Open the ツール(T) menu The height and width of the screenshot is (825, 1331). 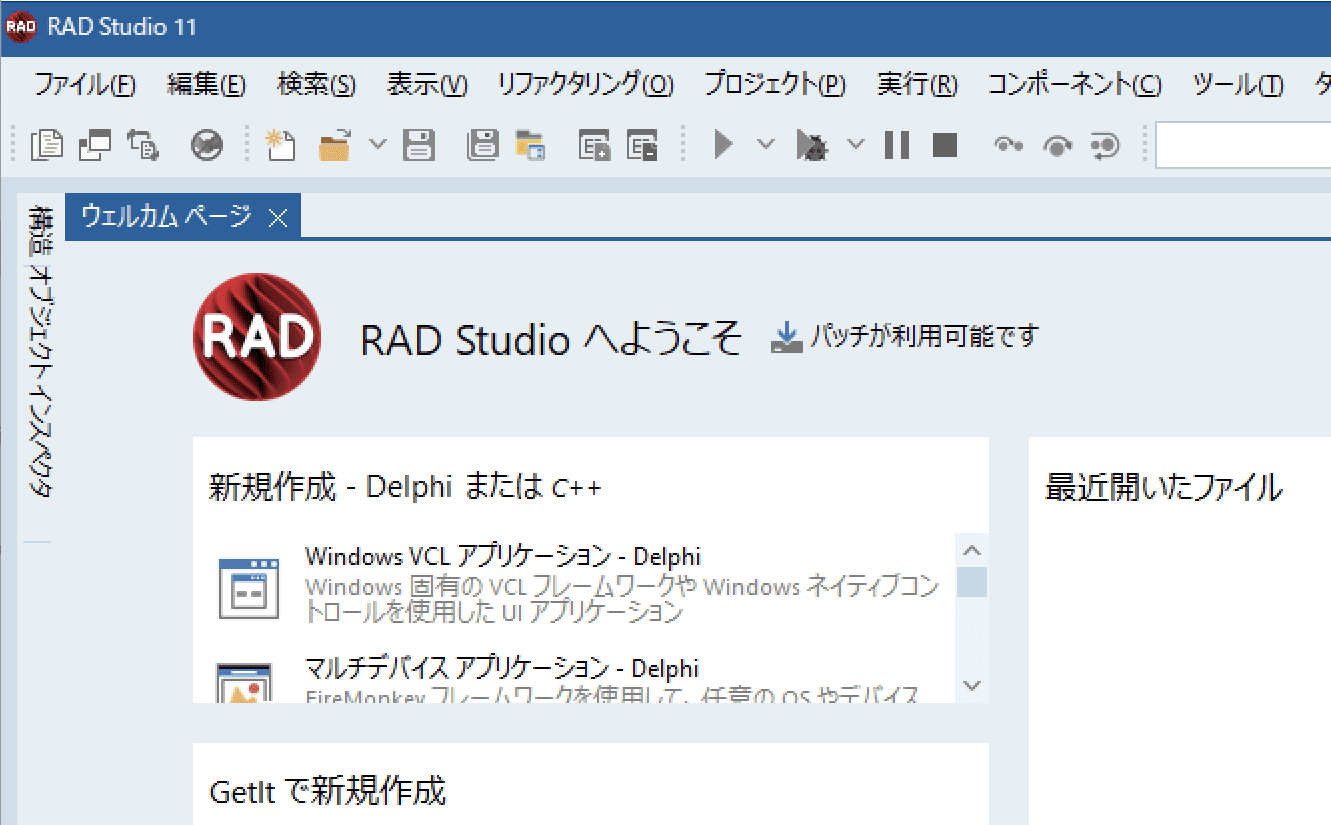1238,85
